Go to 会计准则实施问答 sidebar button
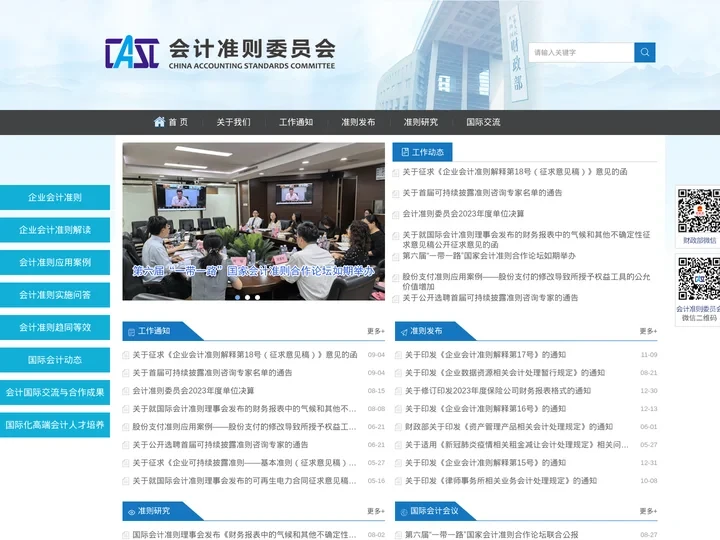The image size is (720, 540). coord(55,295)
